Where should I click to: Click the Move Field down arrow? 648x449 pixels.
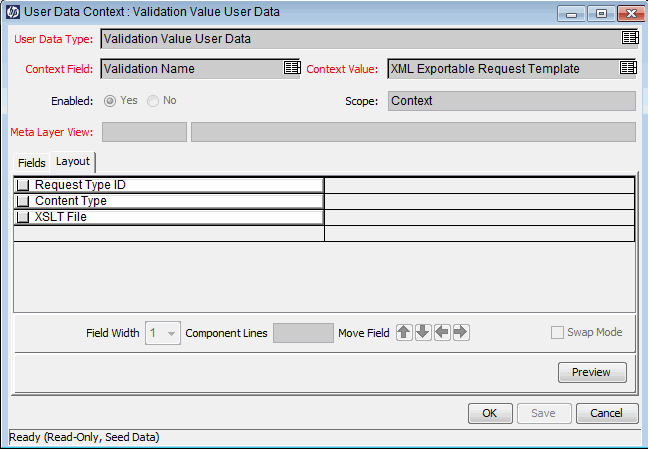tap(423, 332)
